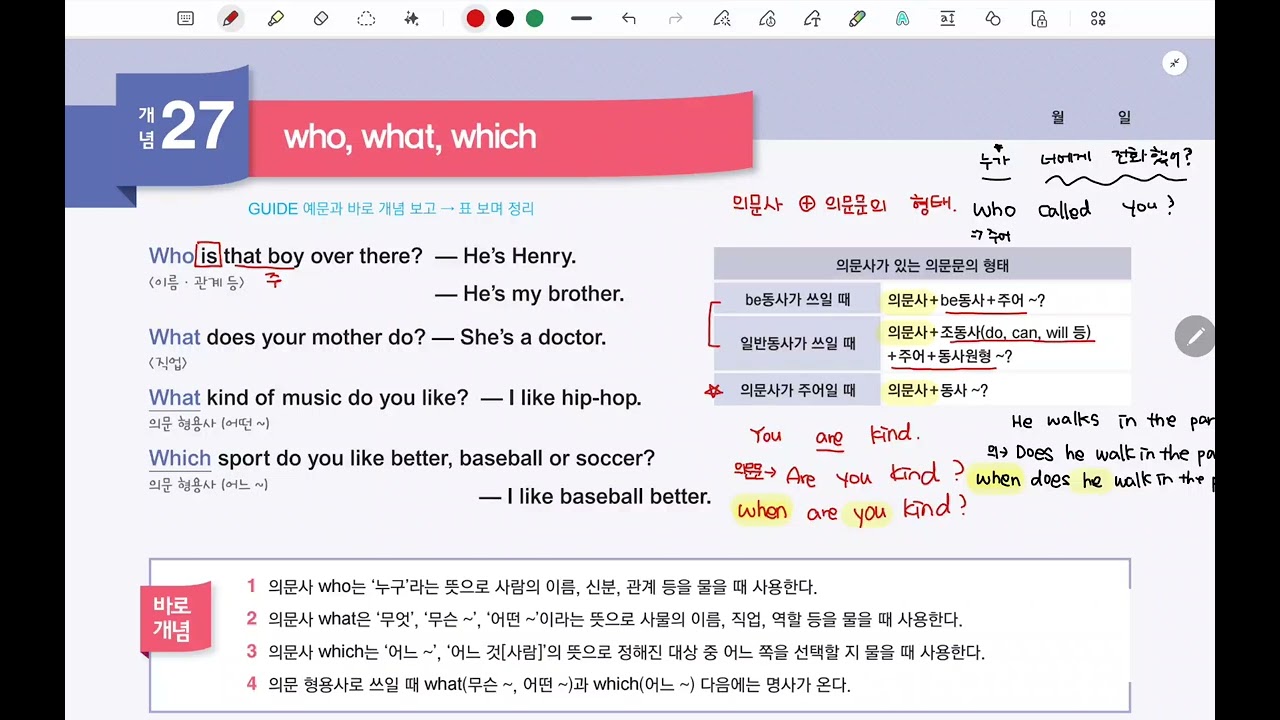The height and width of the screenshot is (720, 1280).
Task: Choose the green ink color
Action: pos(535,18)
